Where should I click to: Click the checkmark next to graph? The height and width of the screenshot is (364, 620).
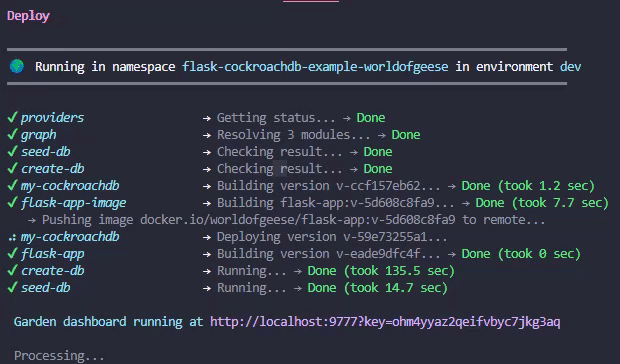coord(12,134)
